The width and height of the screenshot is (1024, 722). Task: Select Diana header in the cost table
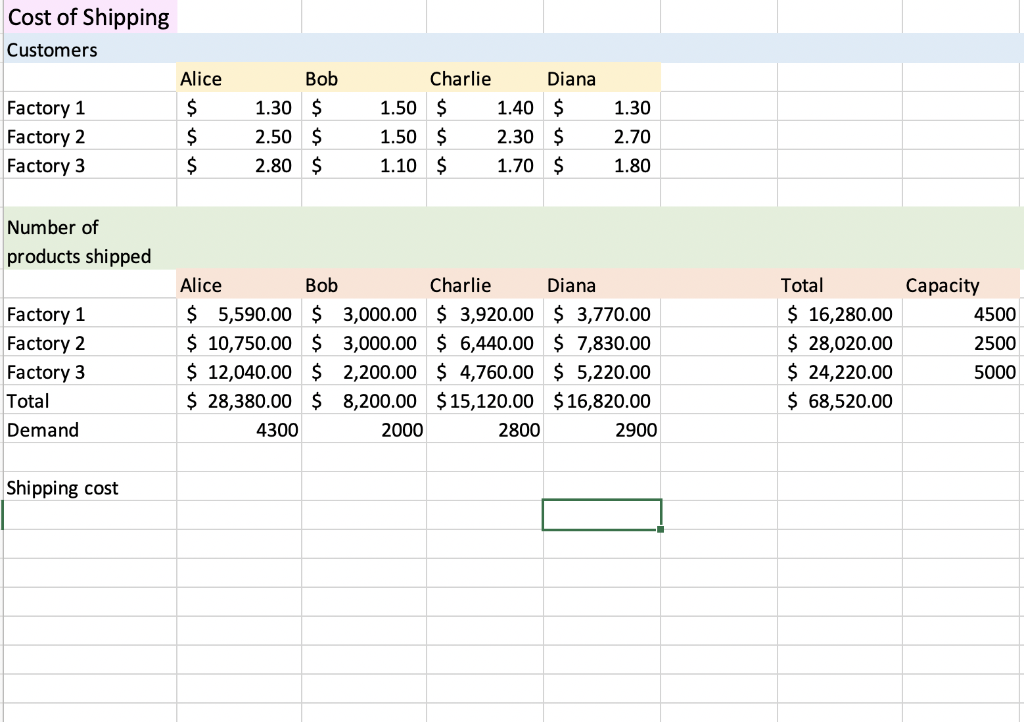602,78
